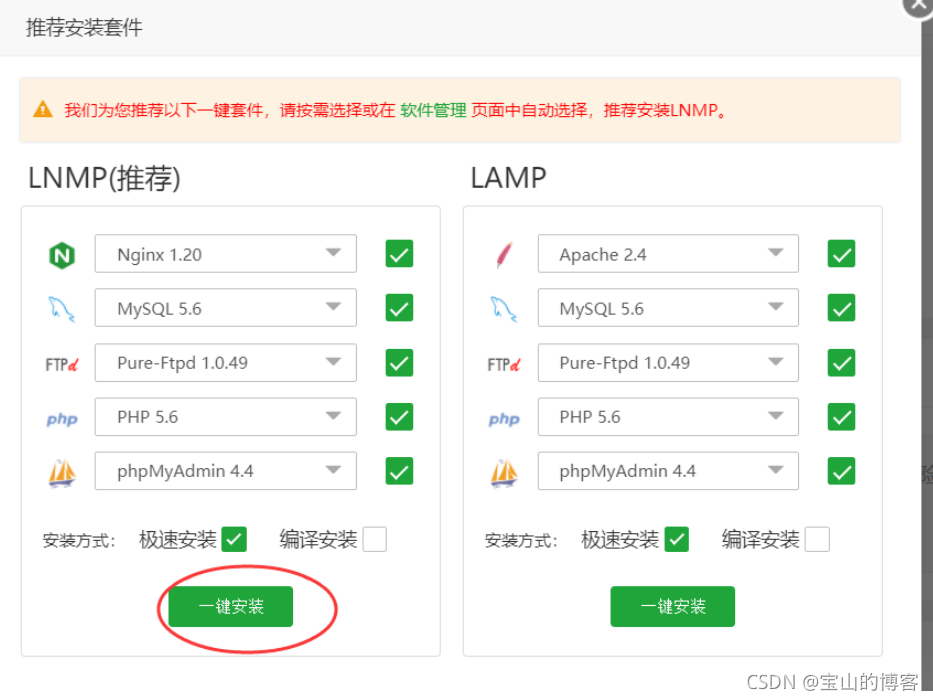Toggle 极速安装 checkbox under LAMP

(676, 540)
